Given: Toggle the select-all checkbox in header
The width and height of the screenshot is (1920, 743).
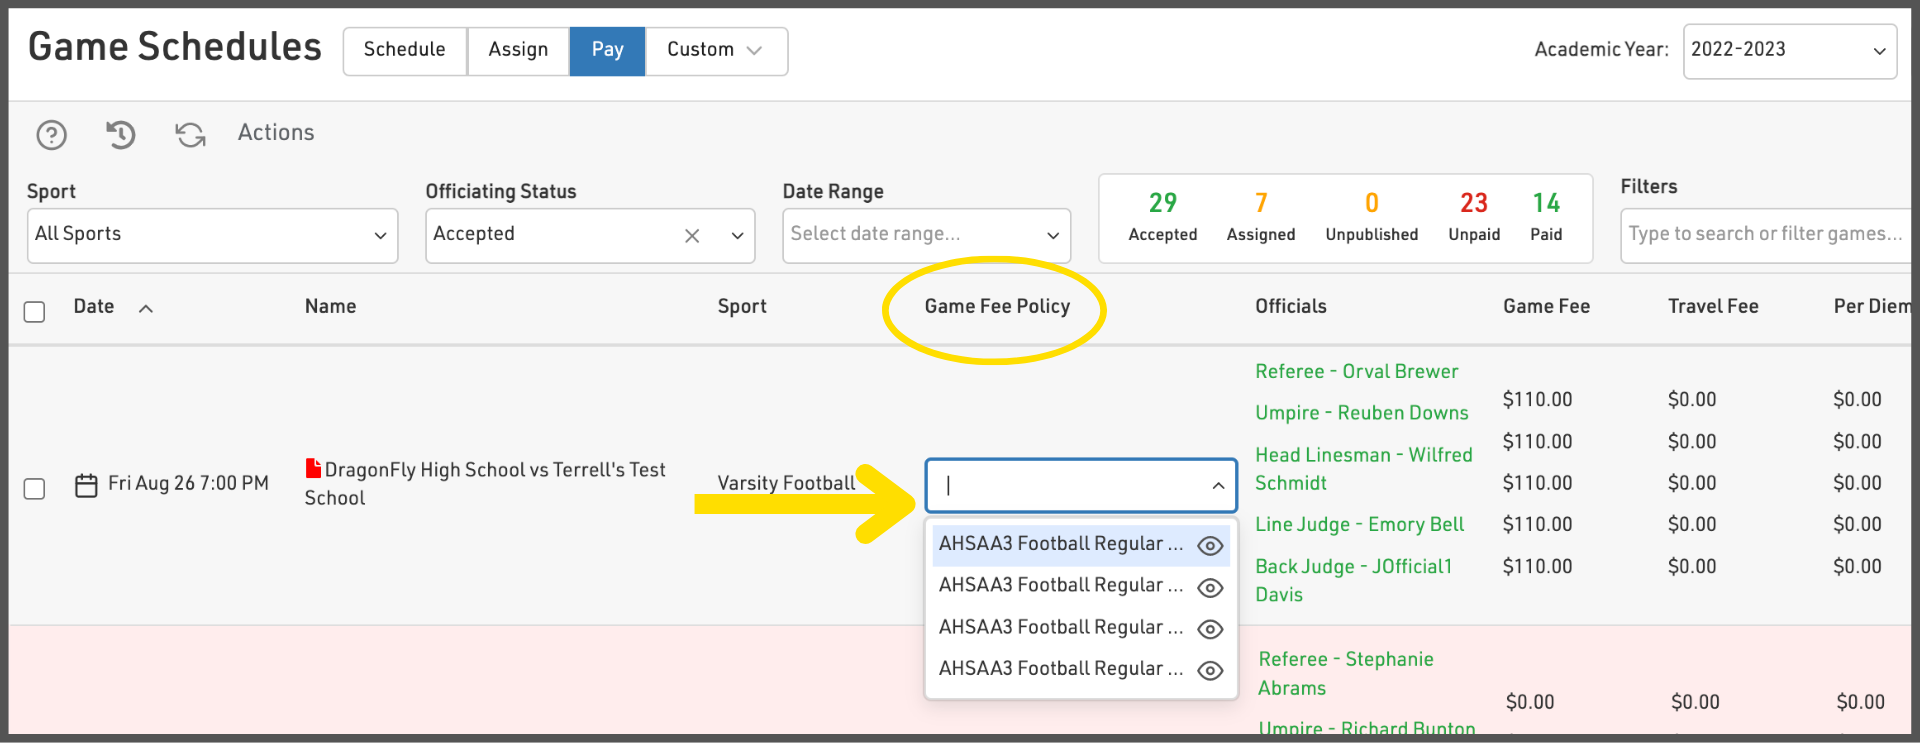Looking at the screenshot, I should [35, 311].
